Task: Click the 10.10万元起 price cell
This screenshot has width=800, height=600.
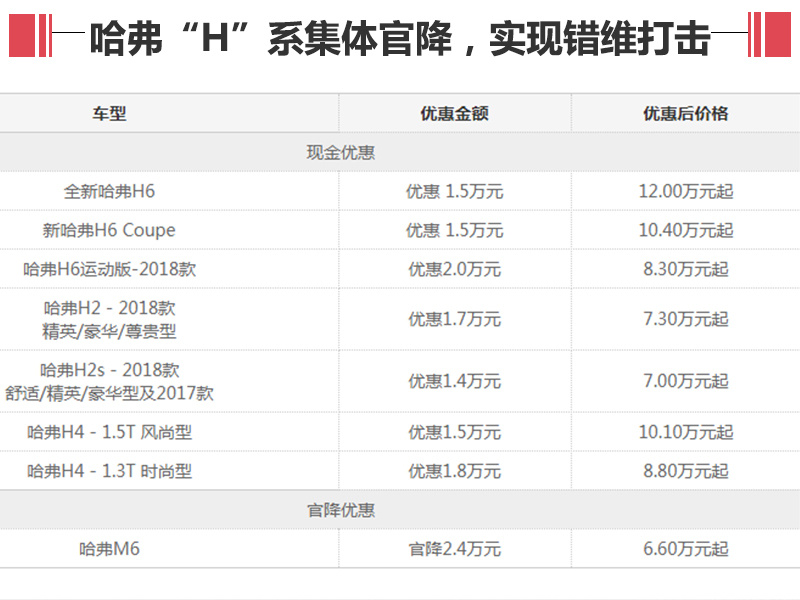Action: point(686,432)
